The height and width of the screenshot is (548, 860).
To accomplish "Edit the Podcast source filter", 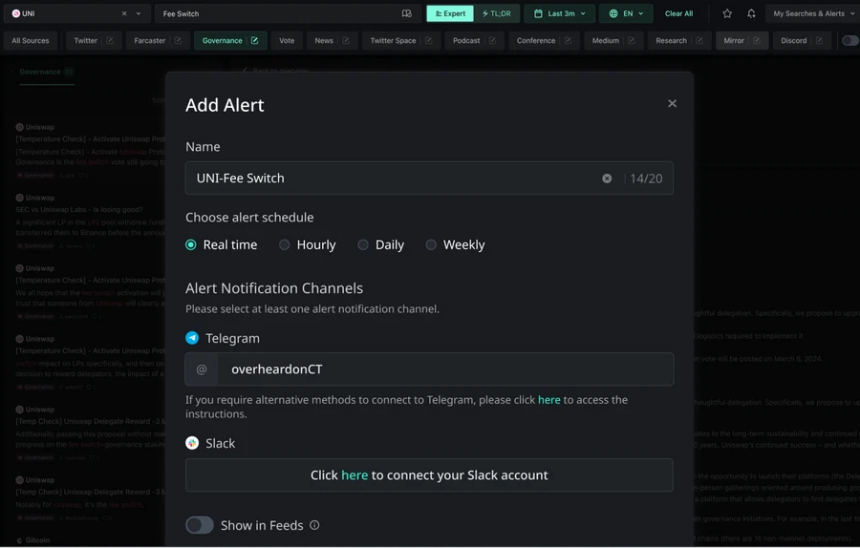I will pos(492,41).
